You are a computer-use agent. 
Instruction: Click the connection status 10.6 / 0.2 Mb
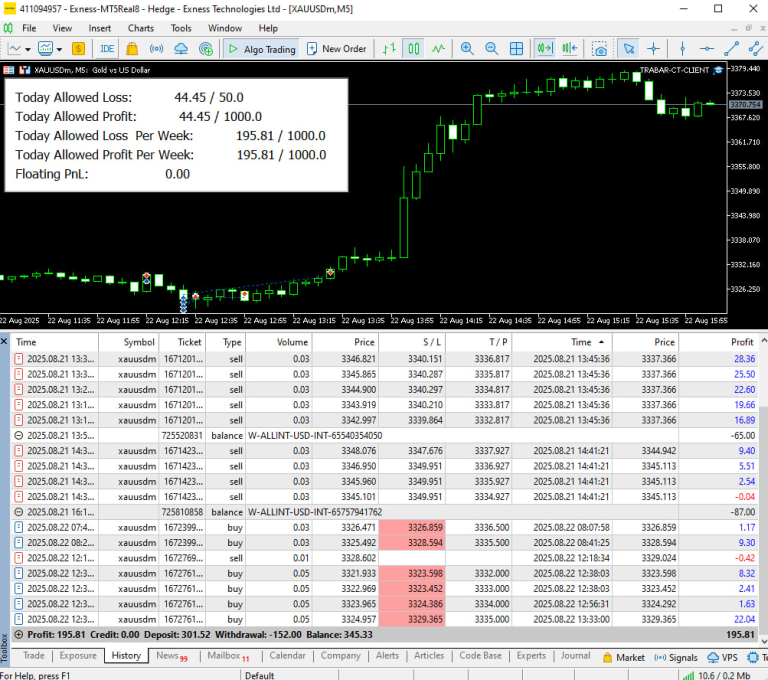point(717,676)
